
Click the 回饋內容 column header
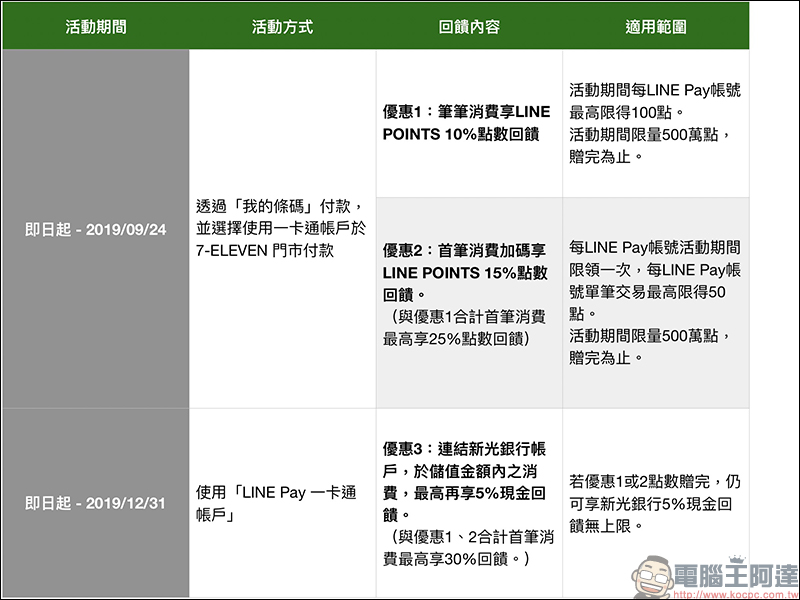pos(469,27)
